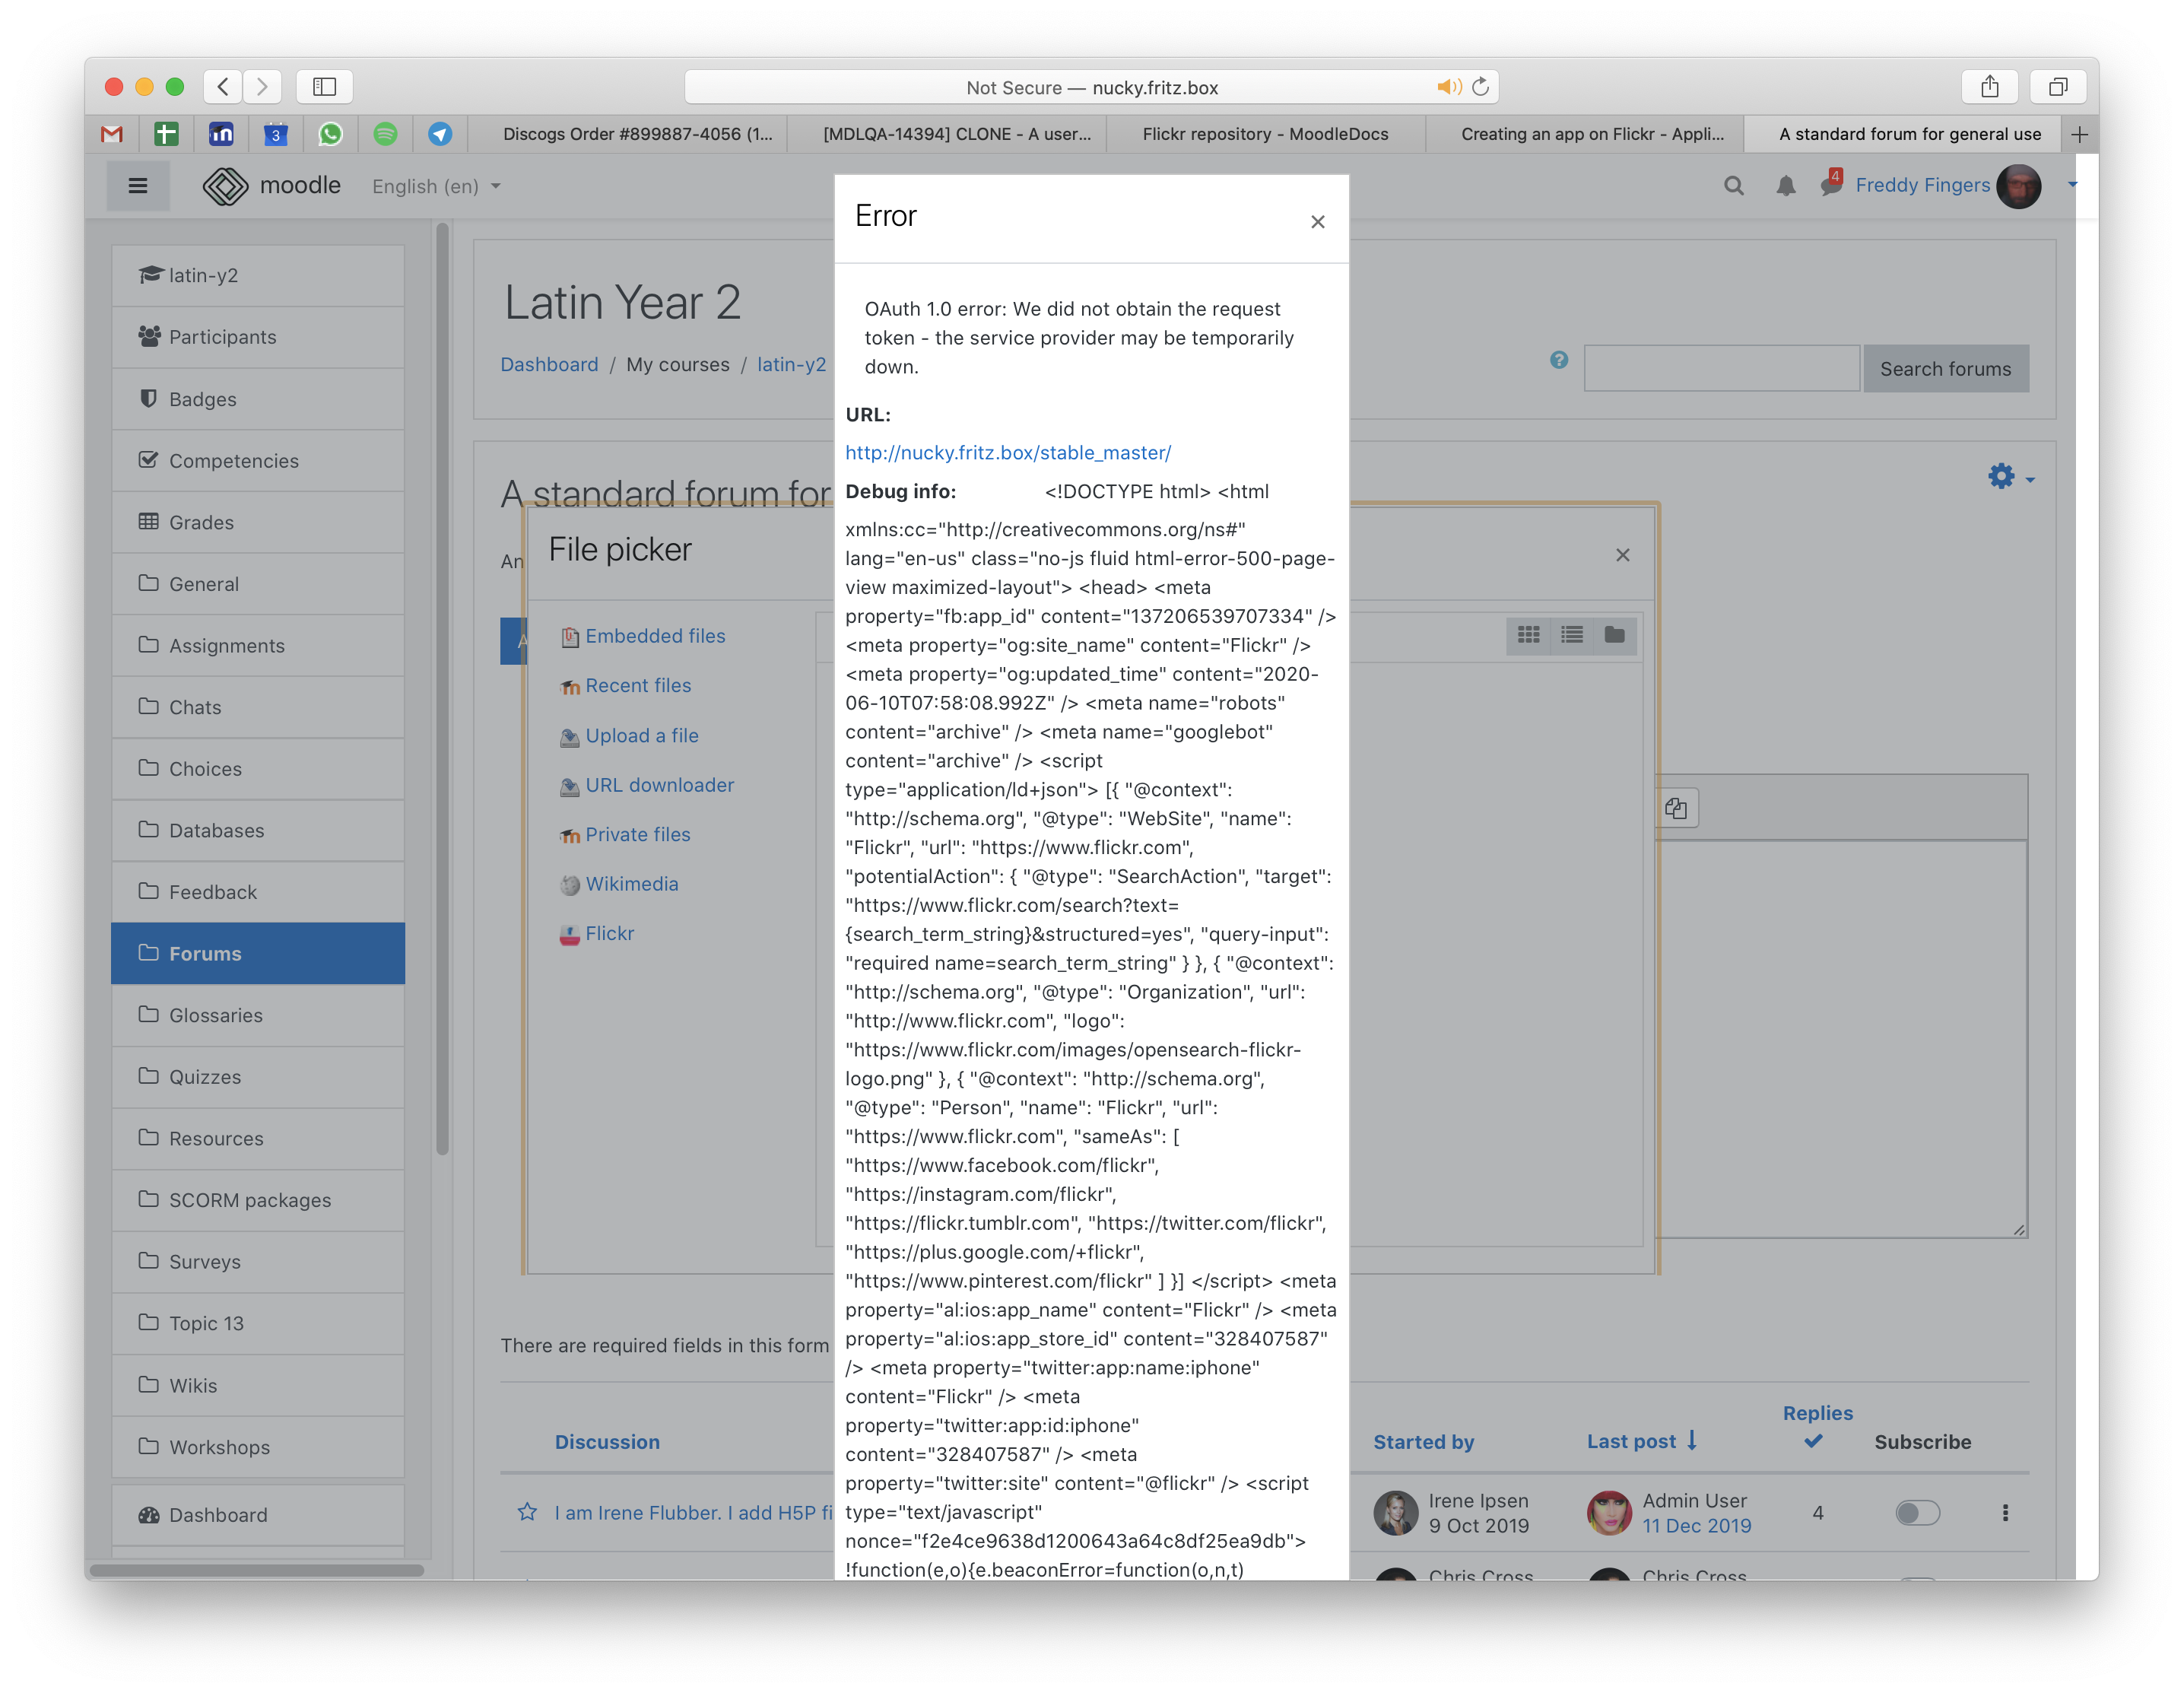Toggle subscribe switch for Irene Ipsen discussion
Screen dimensions: 2184x1693
pyautogui.click(x=1917, y=1513)
